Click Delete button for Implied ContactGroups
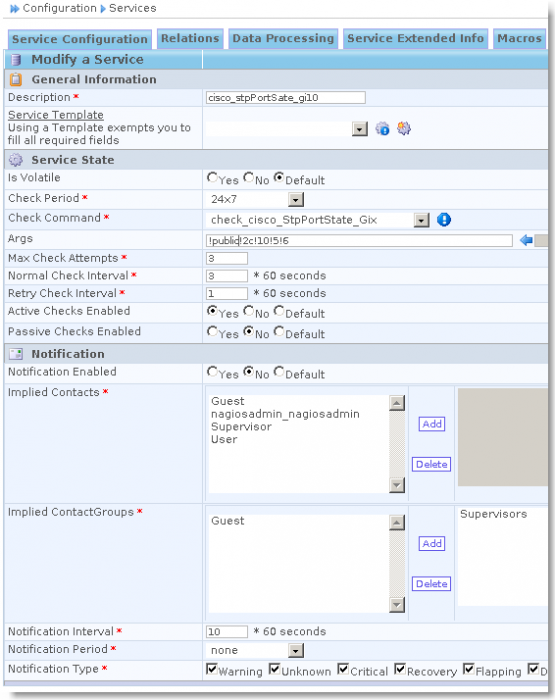The image size is (555, 700). (x=431, y=583)
